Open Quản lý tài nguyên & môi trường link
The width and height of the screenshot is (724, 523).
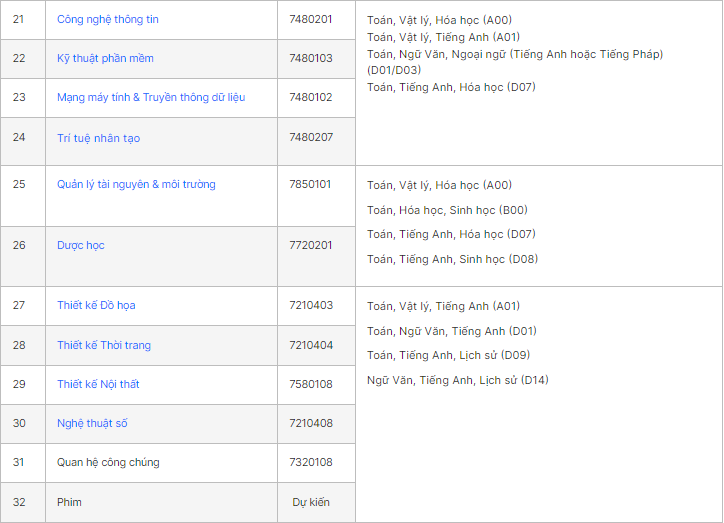pos(136,185)
